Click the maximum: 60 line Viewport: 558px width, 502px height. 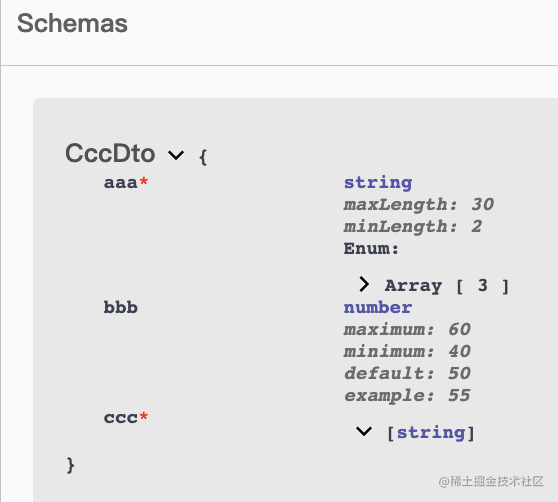click(x=407, y=329)
